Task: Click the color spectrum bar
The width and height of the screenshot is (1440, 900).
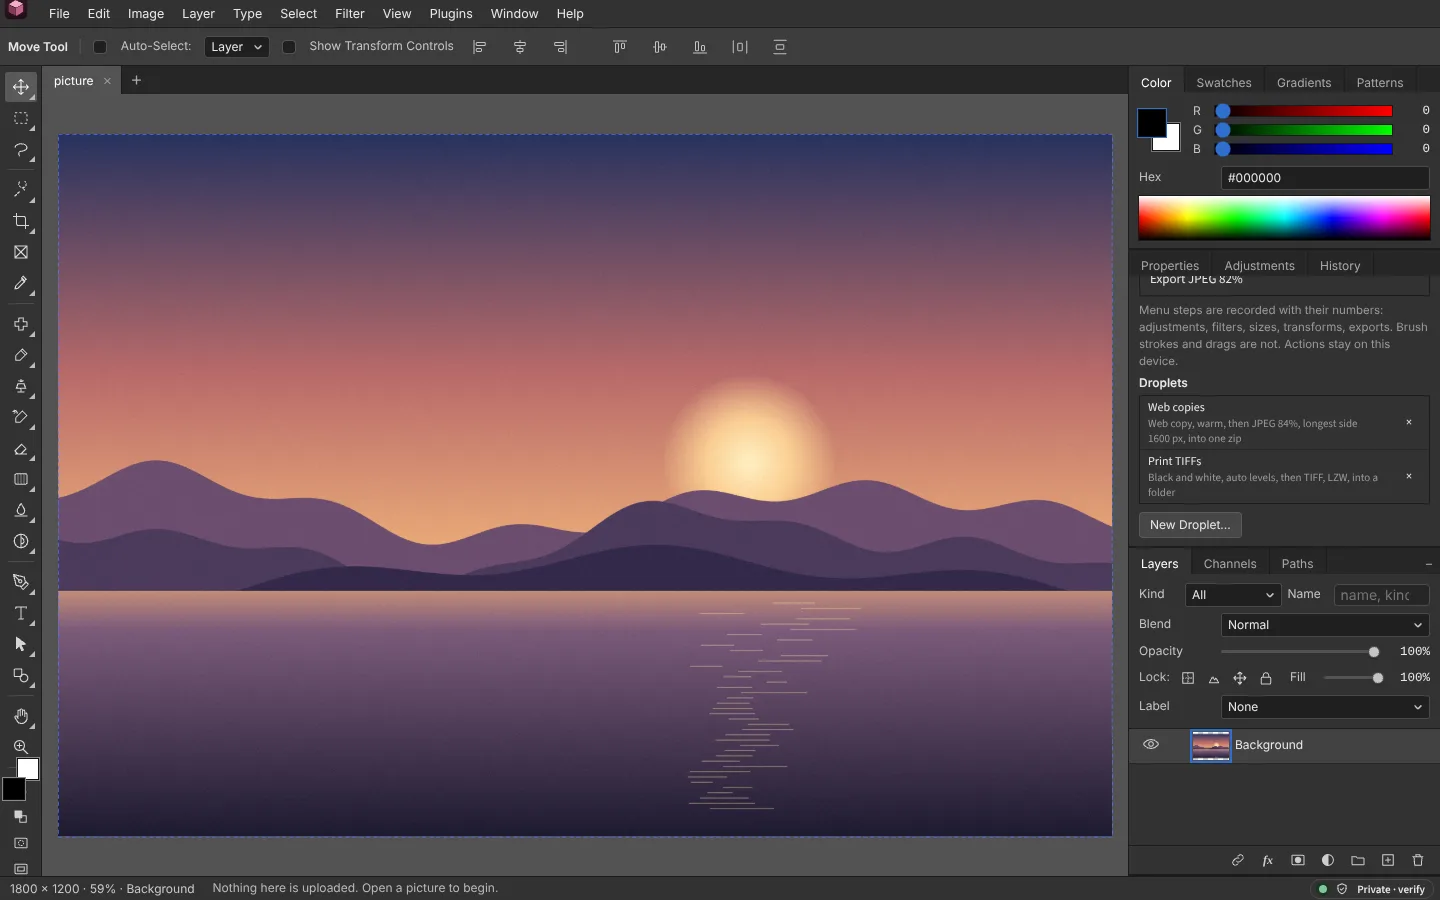Action: 1284,218
